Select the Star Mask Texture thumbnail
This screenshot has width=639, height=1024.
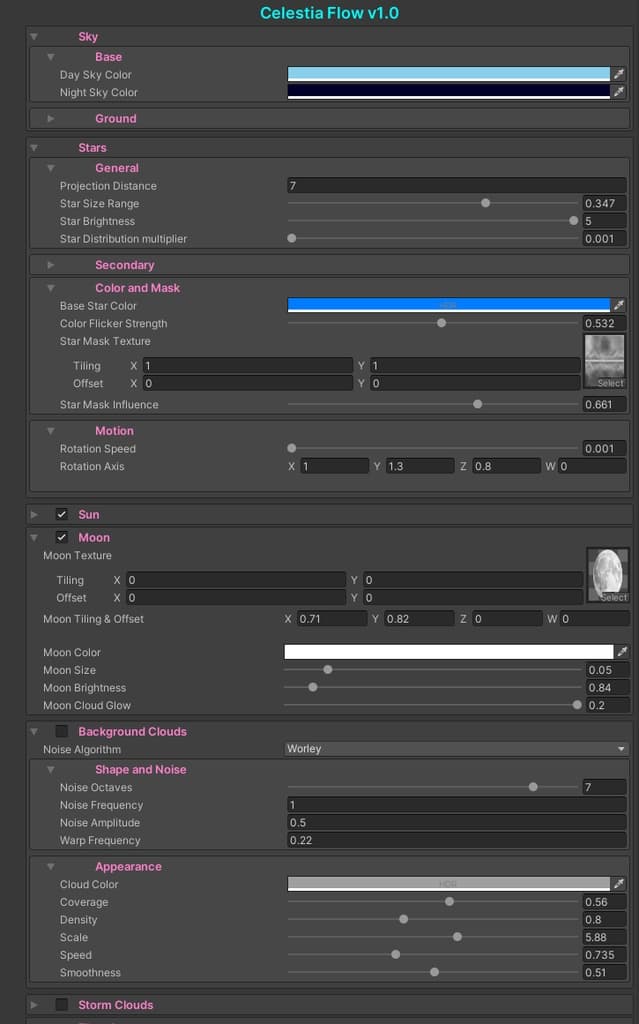[604, 361]
